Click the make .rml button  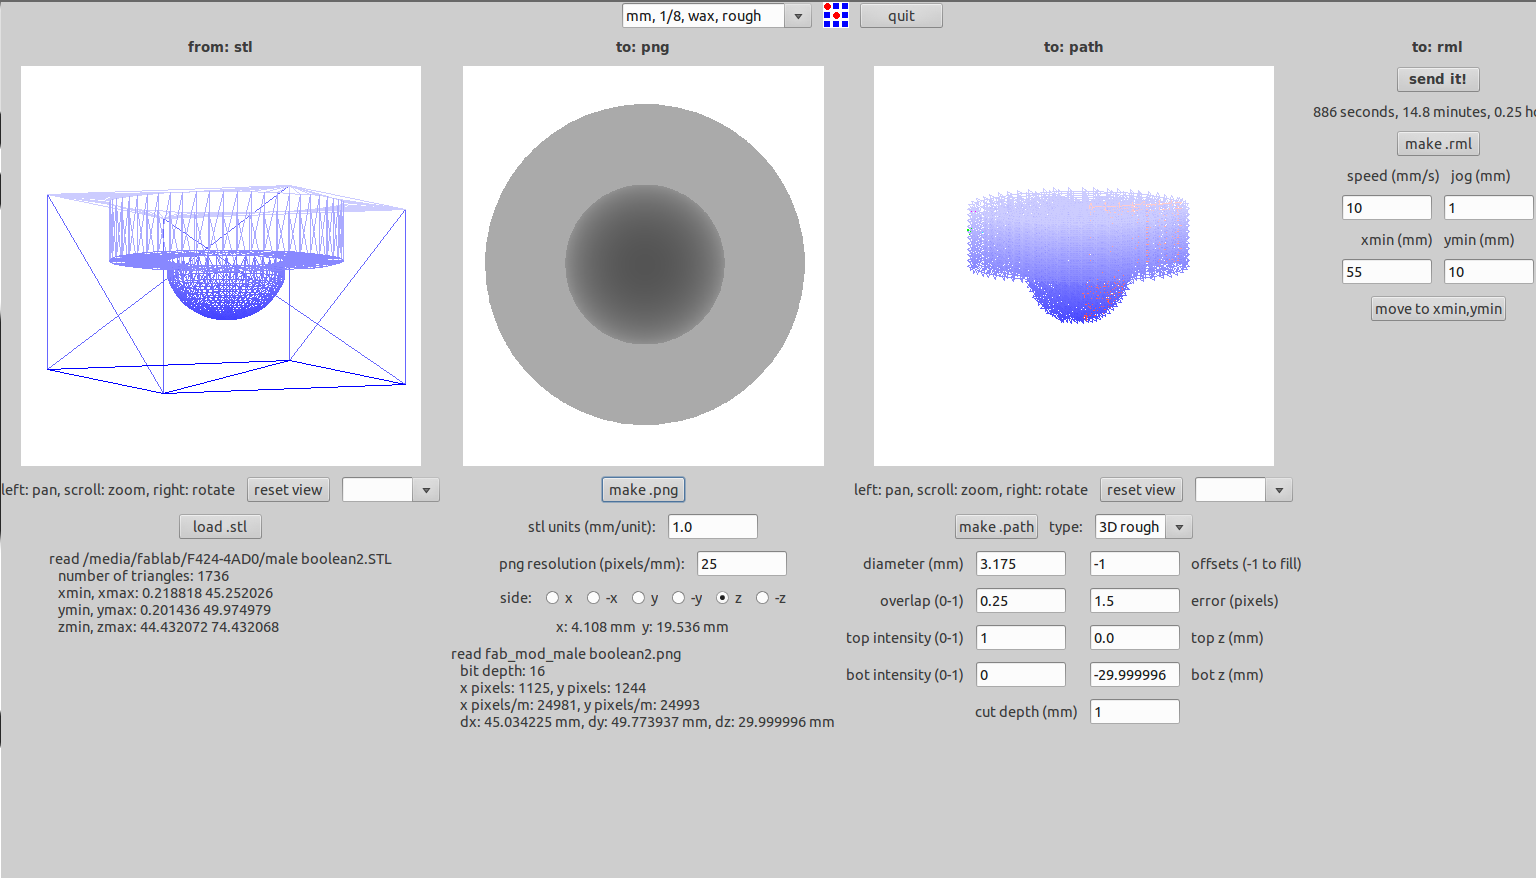(x=1438, y=144)
